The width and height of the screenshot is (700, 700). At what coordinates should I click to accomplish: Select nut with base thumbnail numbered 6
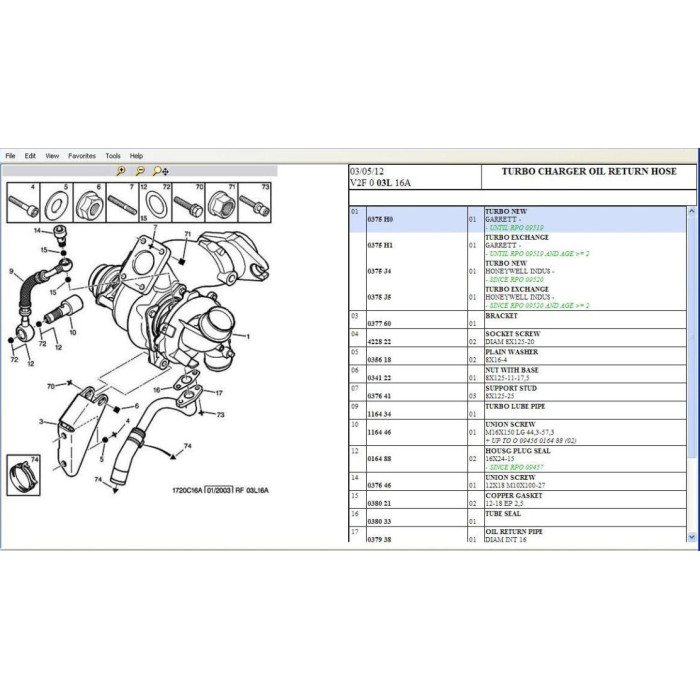point(90,202)
